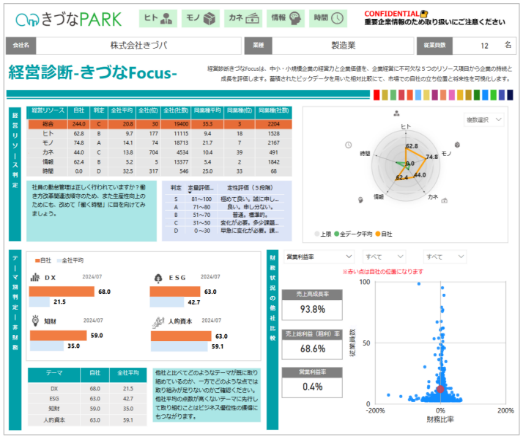The width and height of the screenshot is (523, 440).
Task: Click money icon beside radar カネ axis
Action: [444, 201]
